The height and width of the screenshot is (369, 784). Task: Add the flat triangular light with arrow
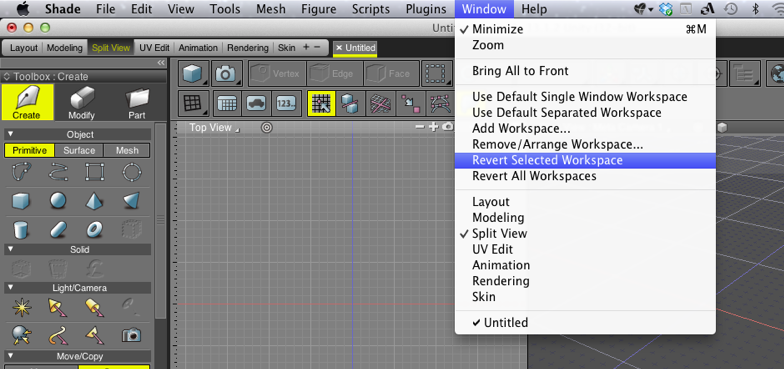click(x=93, y=334)
